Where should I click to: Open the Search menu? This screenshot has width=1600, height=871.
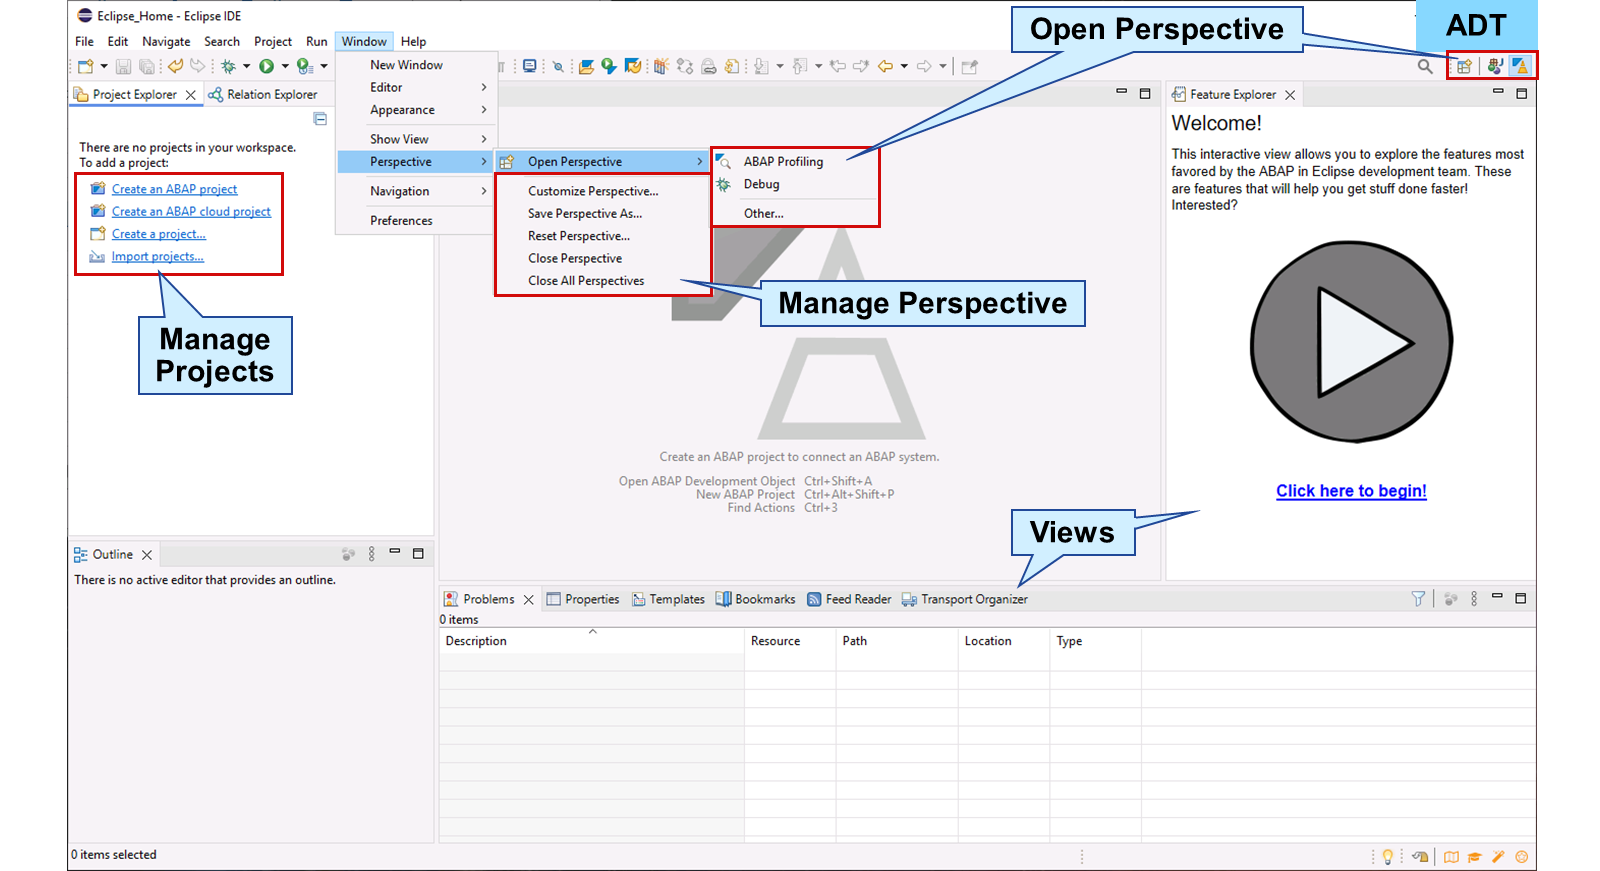tap(222, 42)
